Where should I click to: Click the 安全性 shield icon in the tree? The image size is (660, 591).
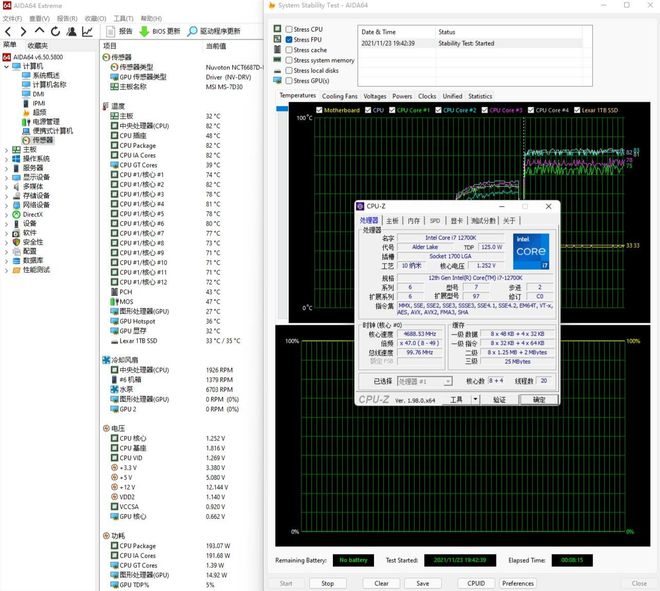(x=16, y=242)
